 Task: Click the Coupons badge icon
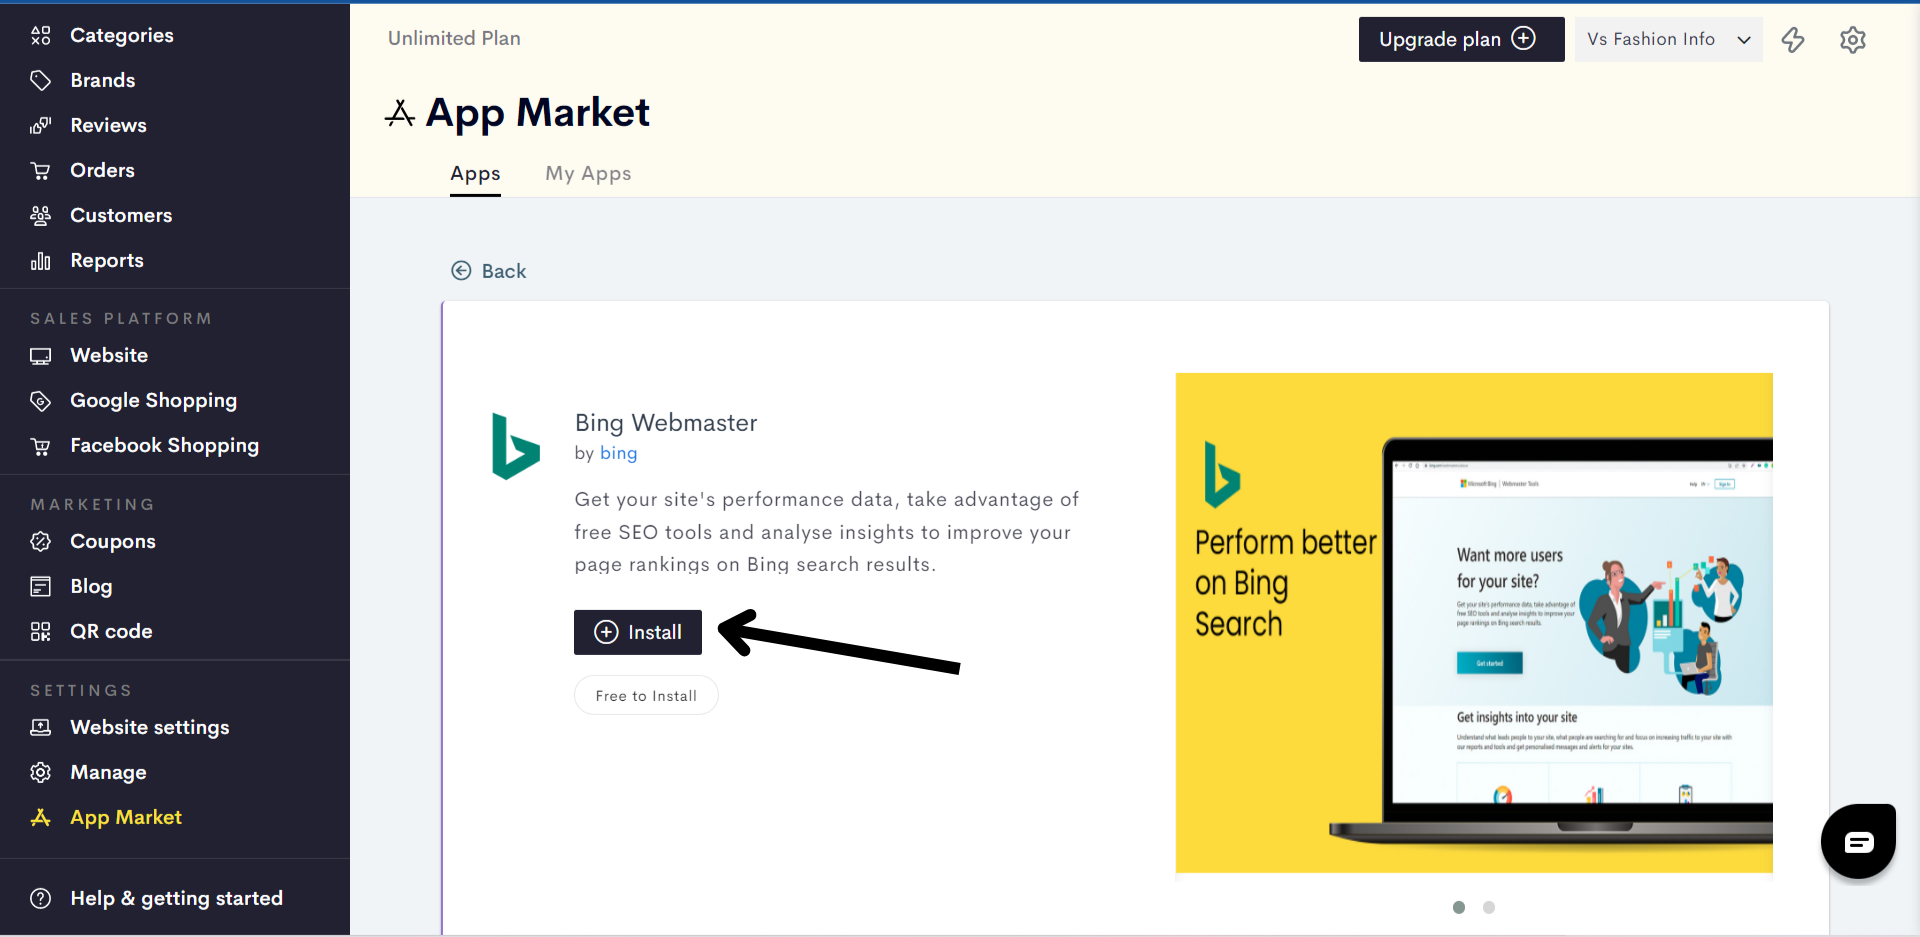pos(40,541)
